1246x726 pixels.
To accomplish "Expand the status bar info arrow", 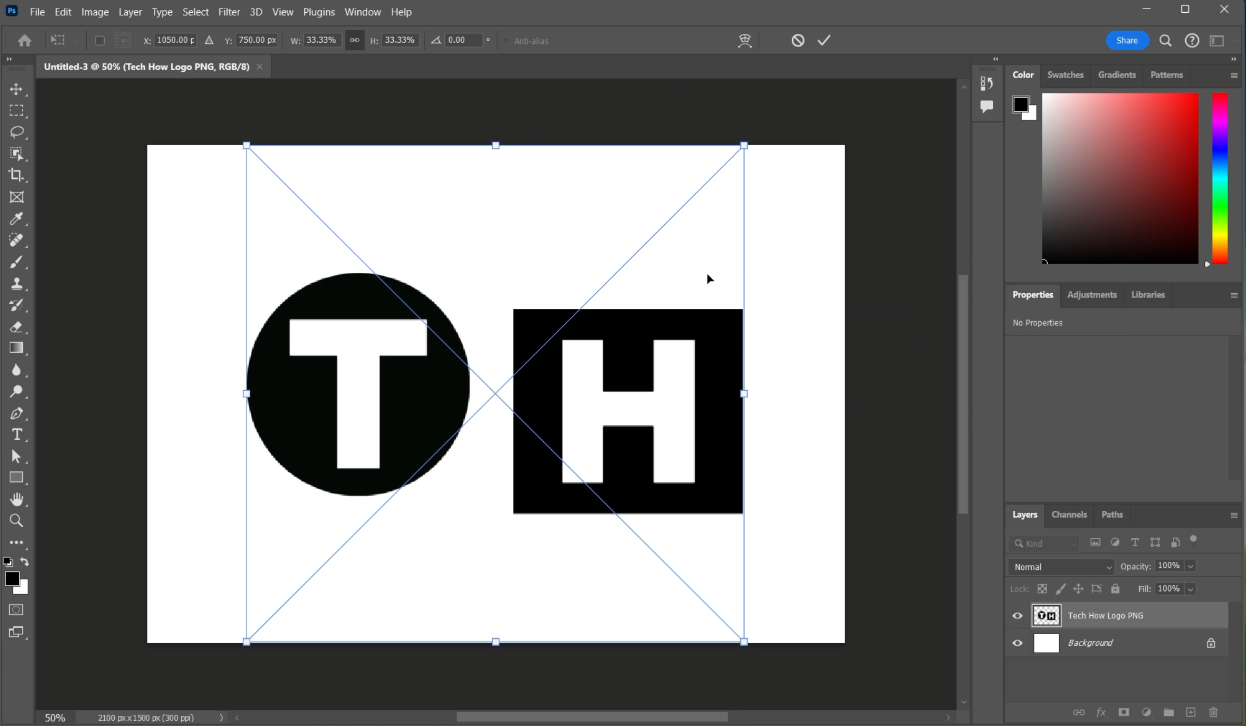I will click(x=221, y=718).
